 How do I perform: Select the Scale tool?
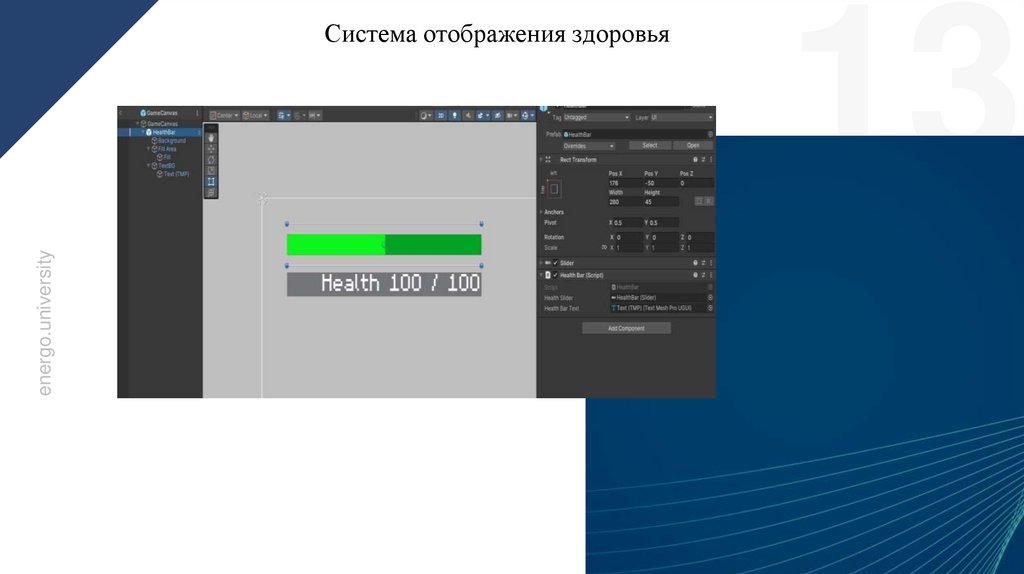click(211, 171)
